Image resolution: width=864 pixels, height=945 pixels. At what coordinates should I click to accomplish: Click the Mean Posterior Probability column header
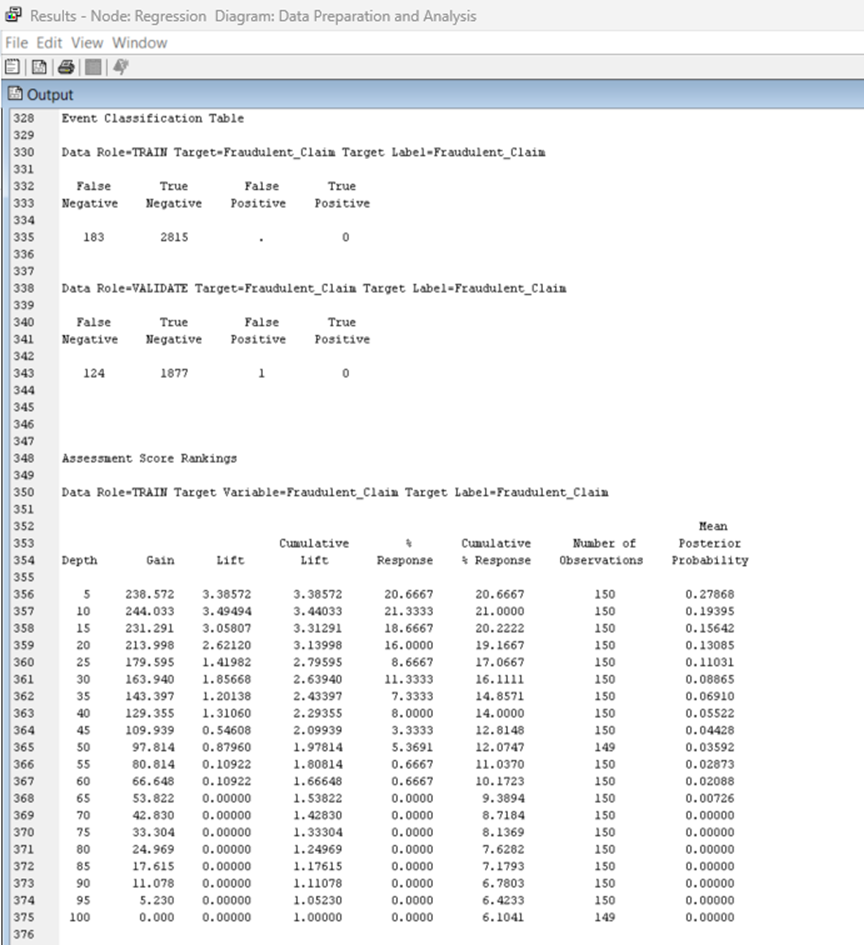click(710, 543)
